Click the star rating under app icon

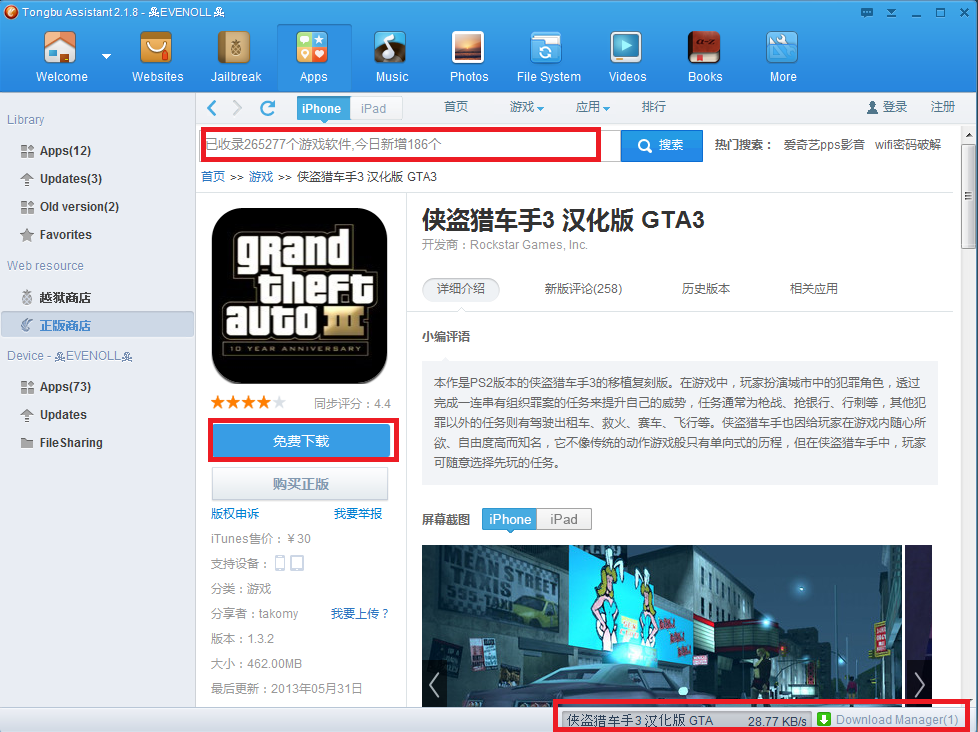click(248, 403)
